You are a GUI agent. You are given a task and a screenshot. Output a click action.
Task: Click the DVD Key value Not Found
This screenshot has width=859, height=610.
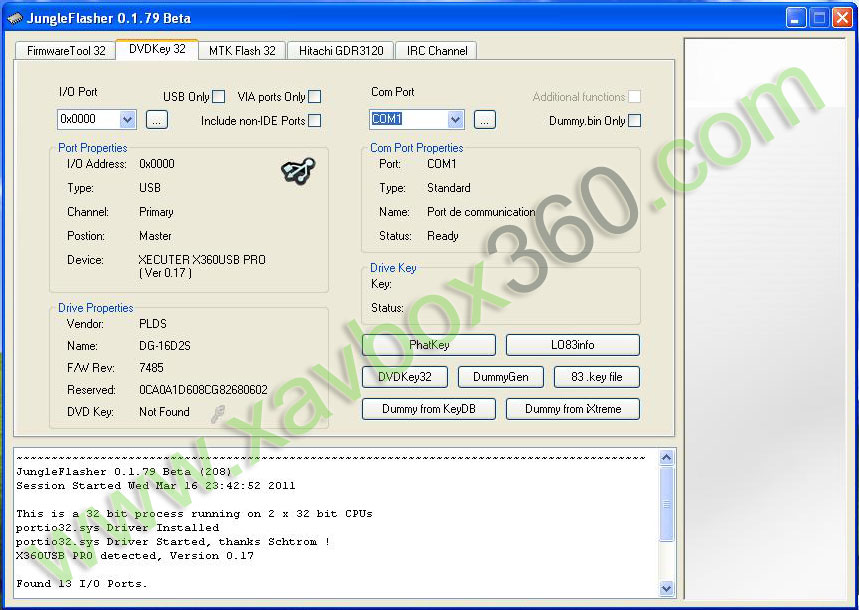pos(164,412)
